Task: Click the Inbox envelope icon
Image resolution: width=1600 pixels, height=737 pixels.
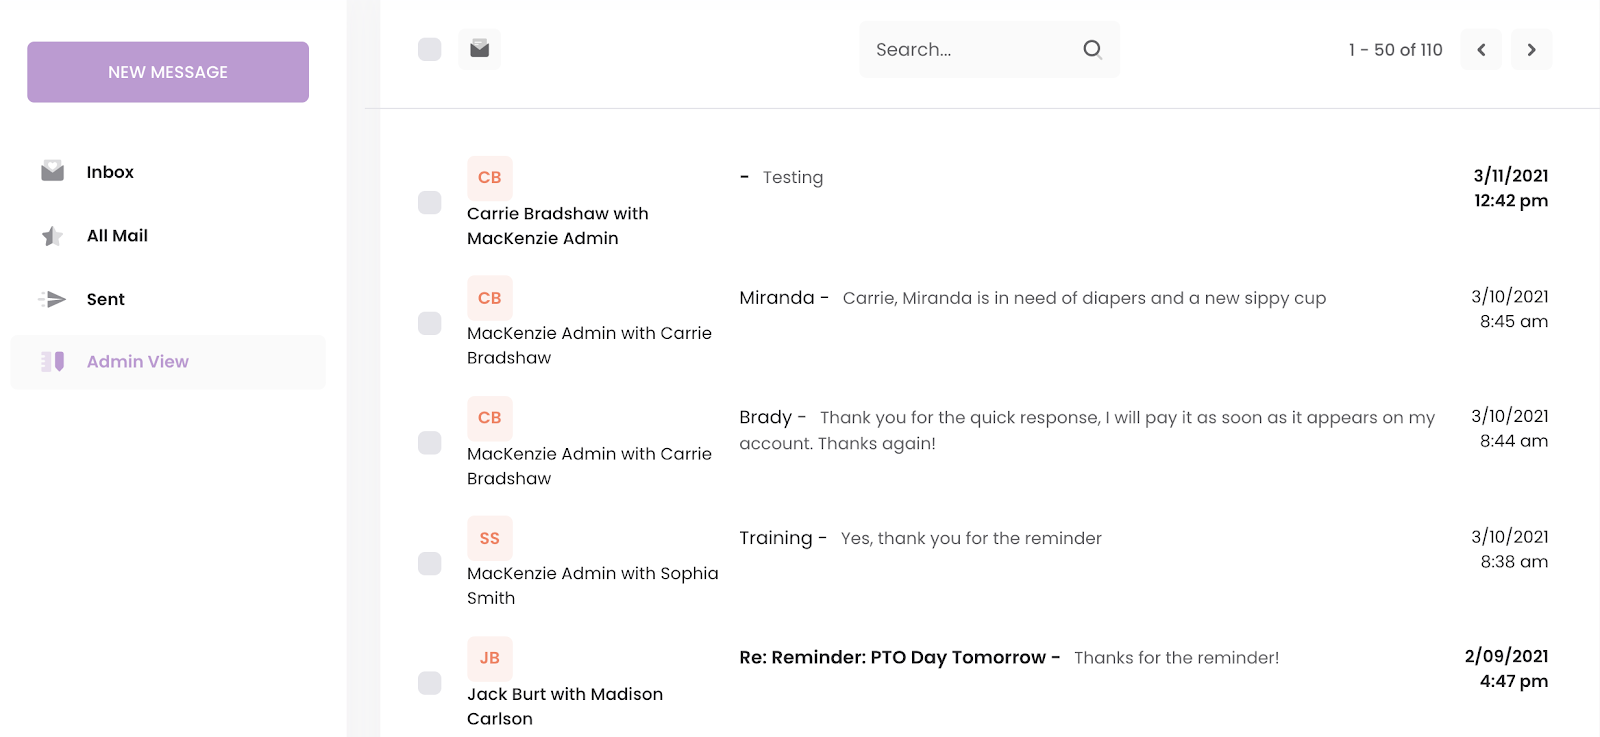Action: click(53, 171)
